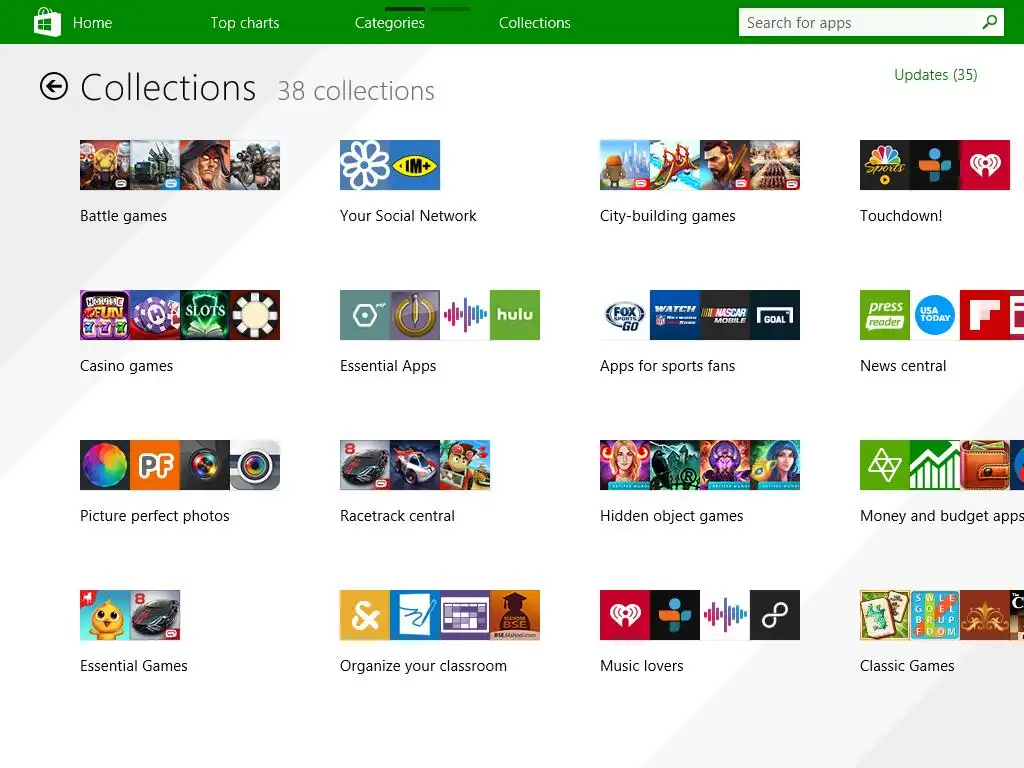
Task: Open the Press Reader app icon
Action: pos(885,315)
